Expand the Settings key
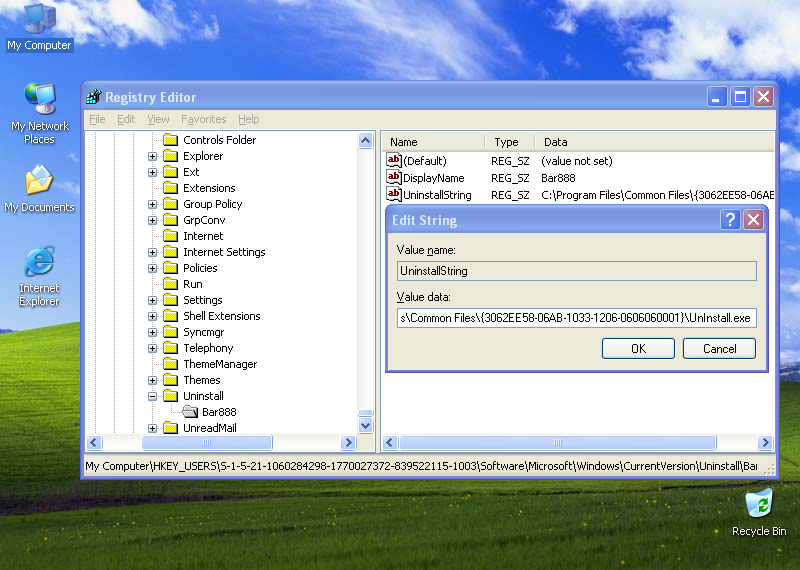 (152, 300)
